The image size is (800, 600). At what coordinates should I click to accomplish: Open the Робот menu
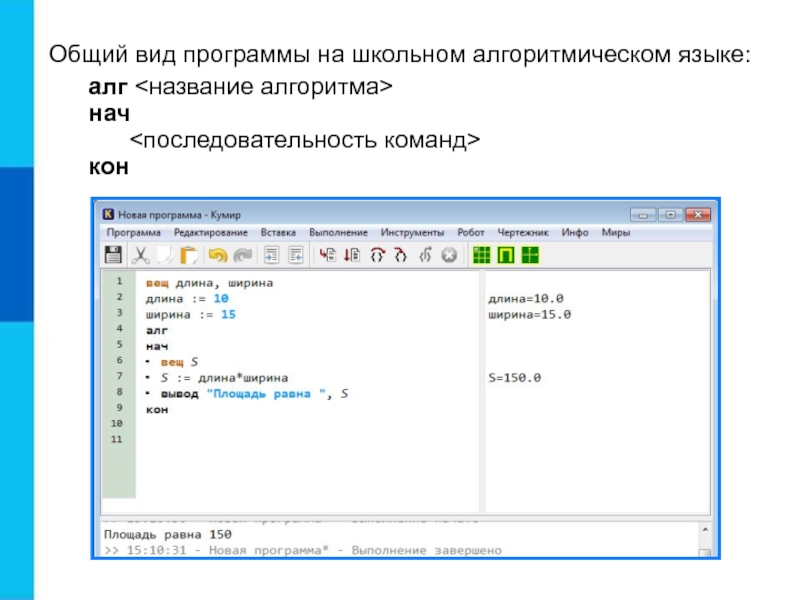pyautogui.click(x=470, y=232)
